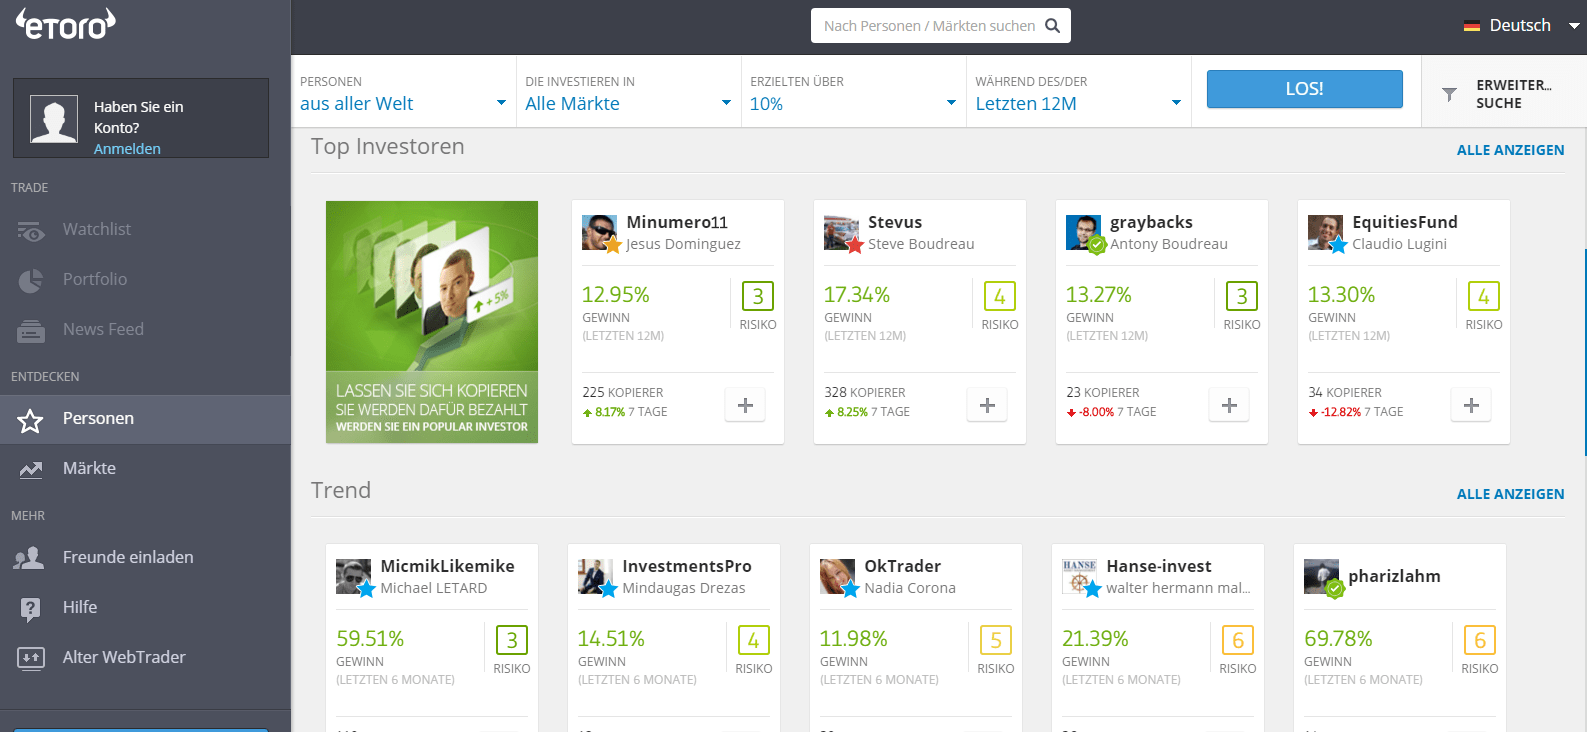The width and height of the screenshot is (1587, 732).
Task: Click Stevus risk score 4 badge
Action: tap(1000, 296)
